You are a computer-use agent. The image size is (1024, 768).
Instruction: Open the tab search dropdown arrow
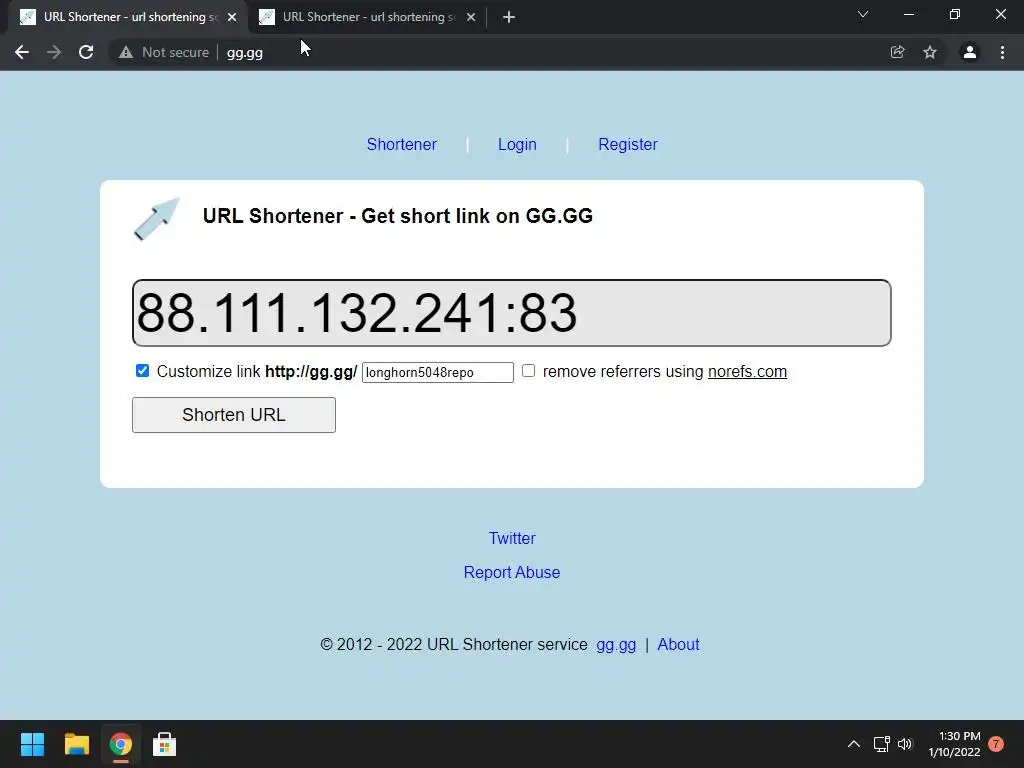863,14
